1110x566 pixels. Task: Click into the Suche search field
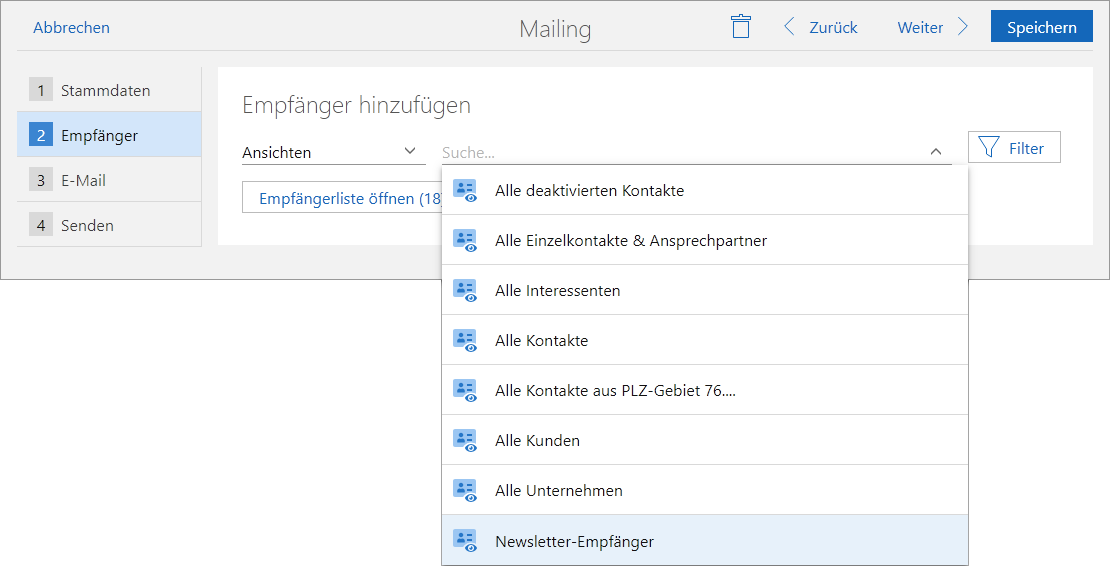coord(680,152)
